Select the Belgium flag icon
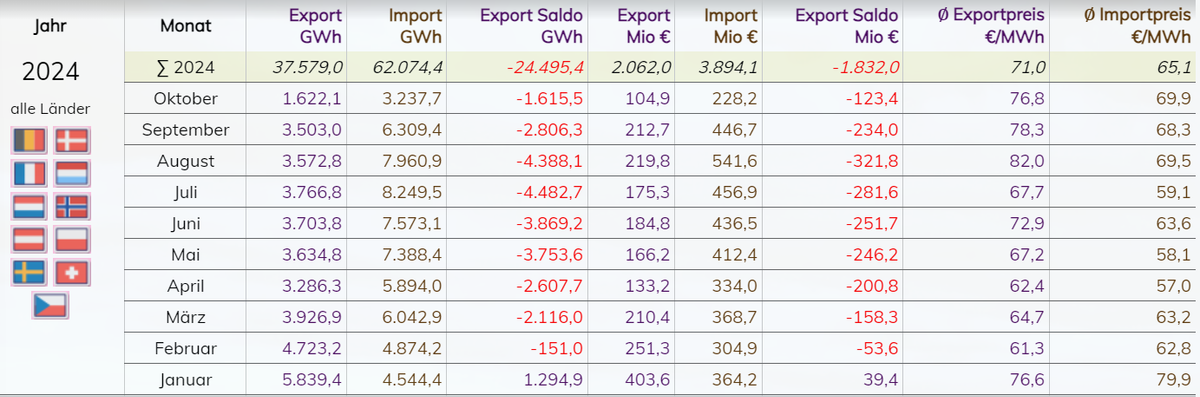 tap(29, 141)
